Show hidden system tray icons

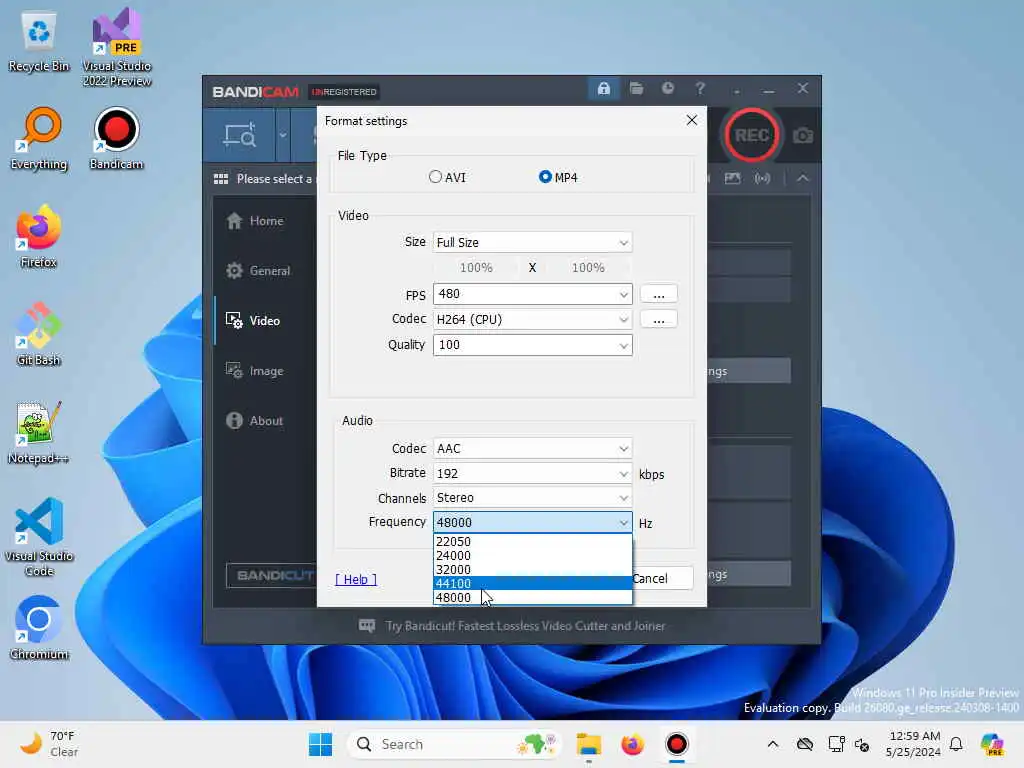[x=773, y=744]
